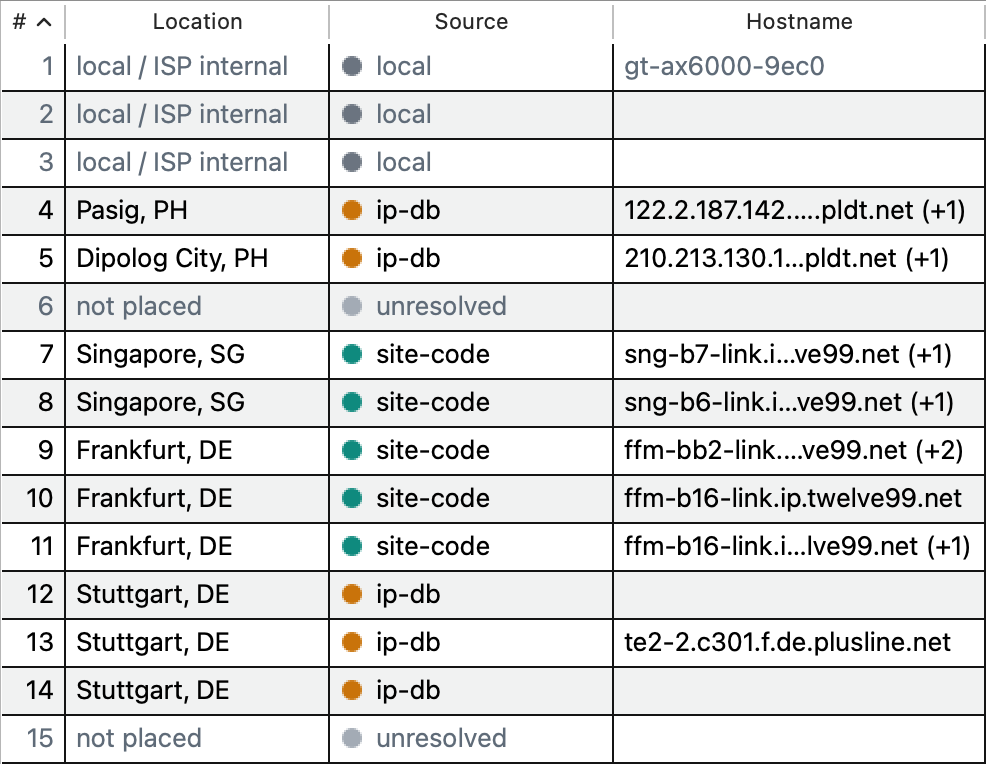Click teal site-code dot in row 10
This screenshot has width=986, height=764.
tap(352, 498)
